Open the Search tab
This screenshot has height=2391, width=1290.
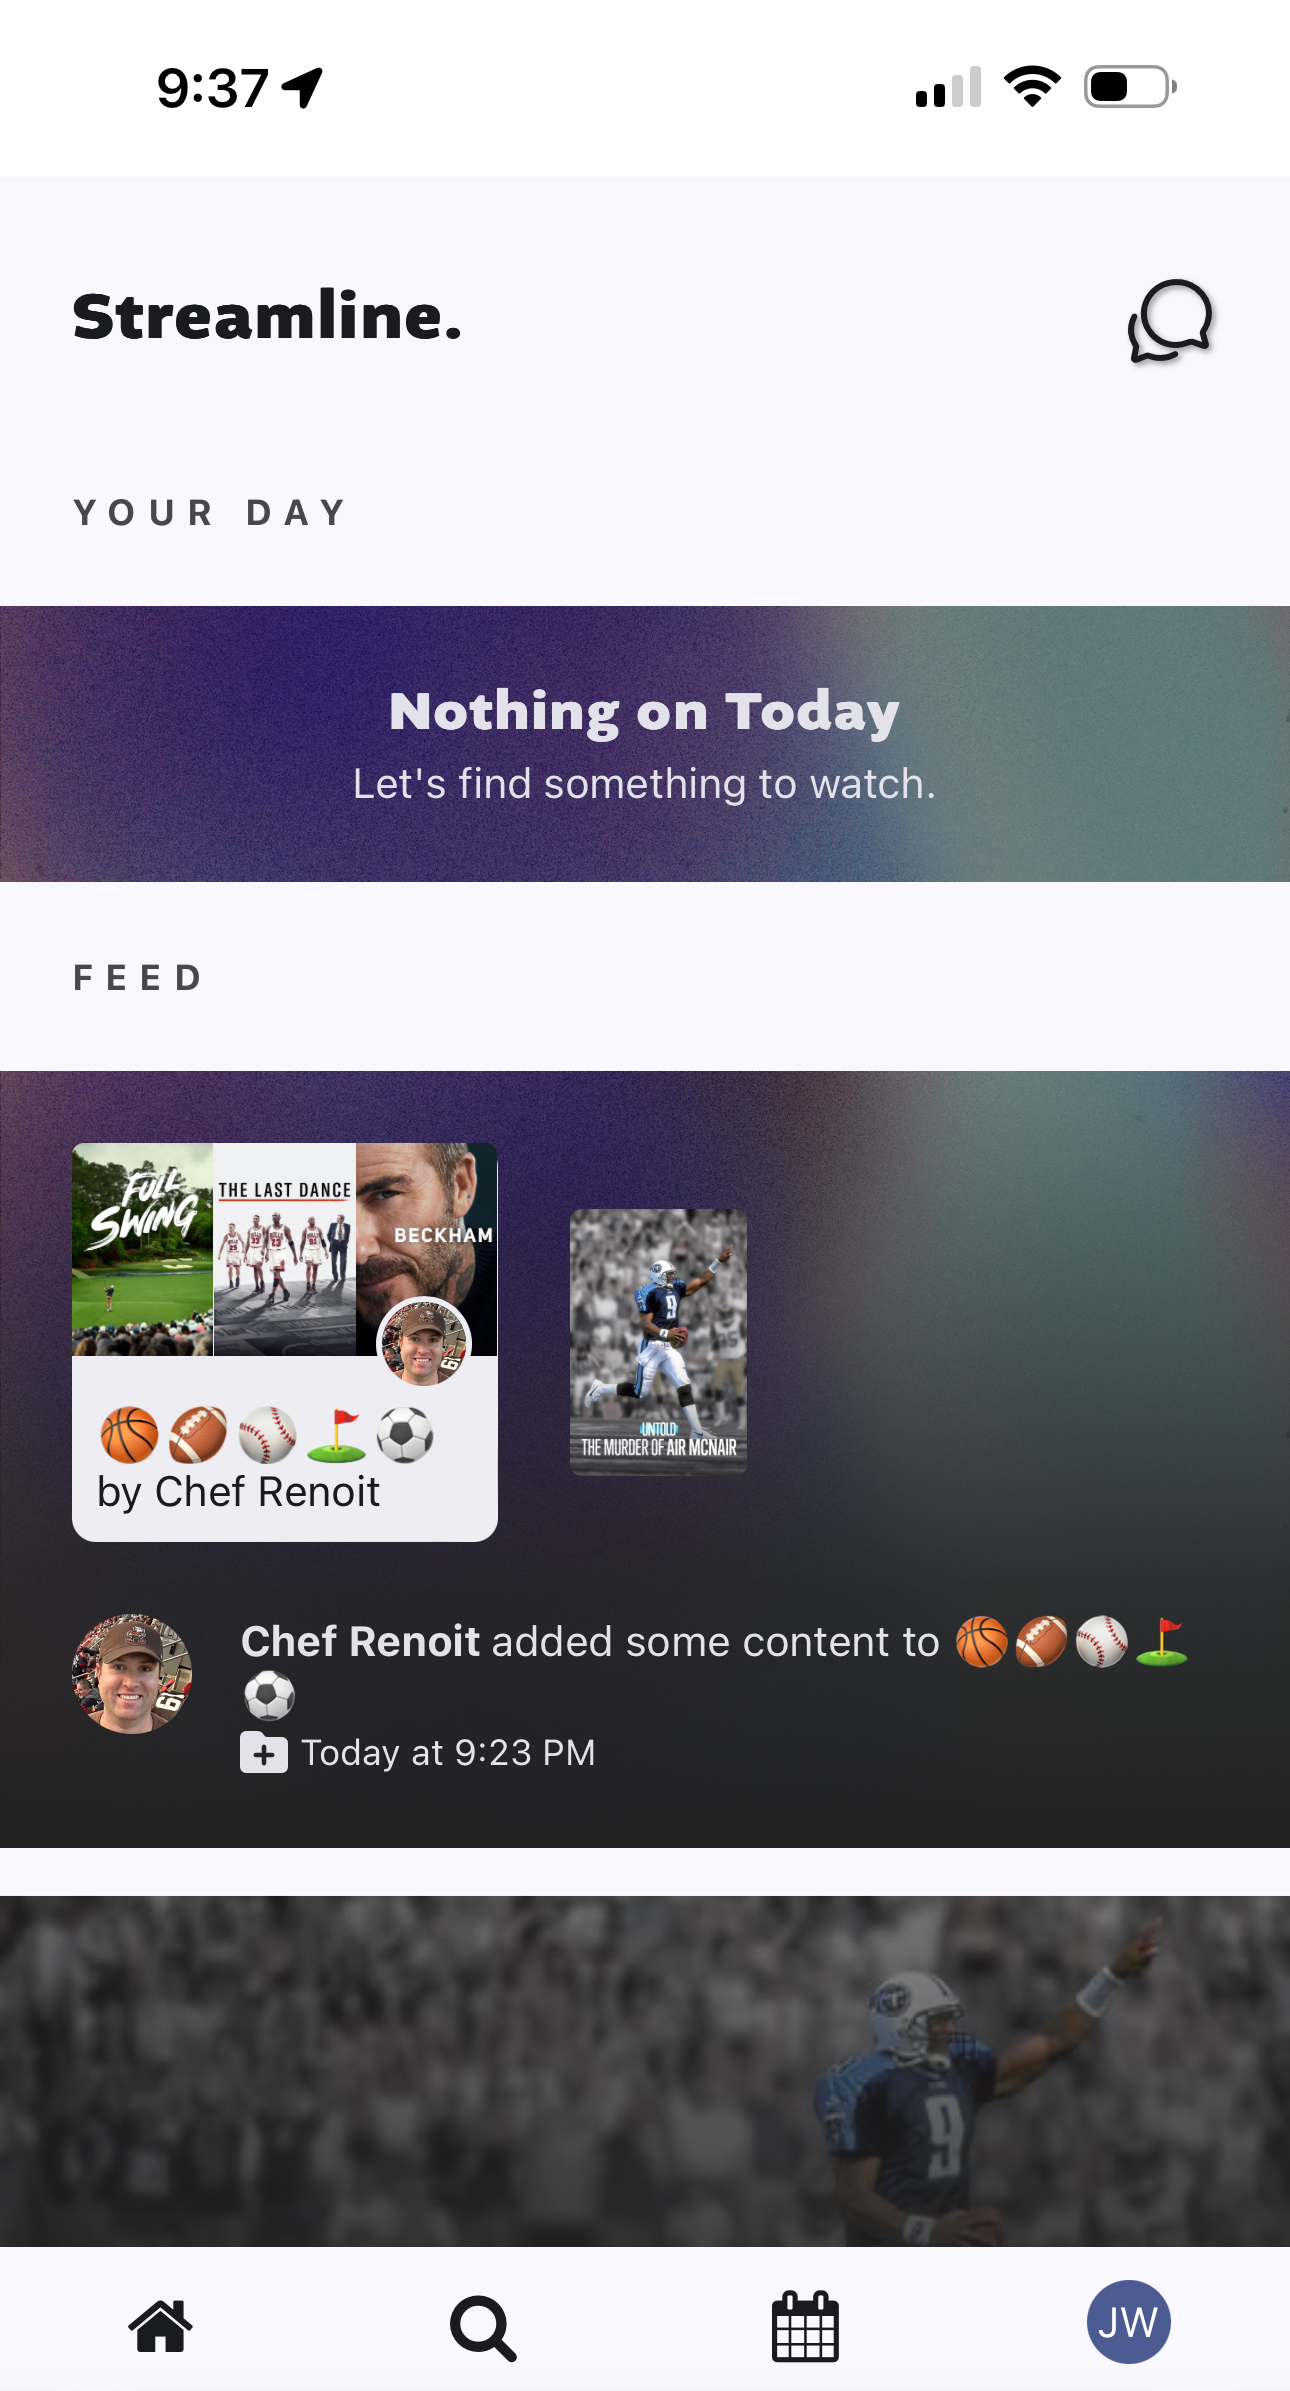[483, 2328]
